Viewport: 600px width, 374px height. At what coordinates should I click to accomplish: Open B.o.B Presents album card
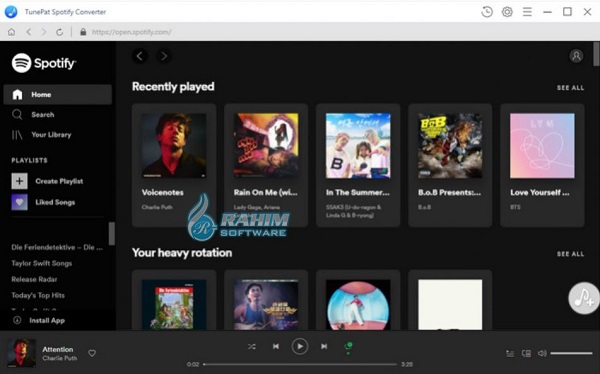(450, 165)
